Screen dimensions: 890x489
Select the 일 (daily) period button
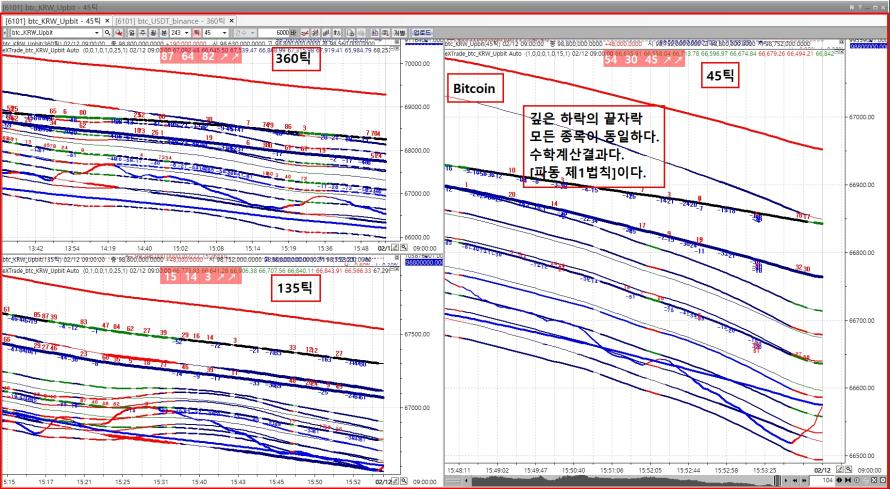click(131, 33)
